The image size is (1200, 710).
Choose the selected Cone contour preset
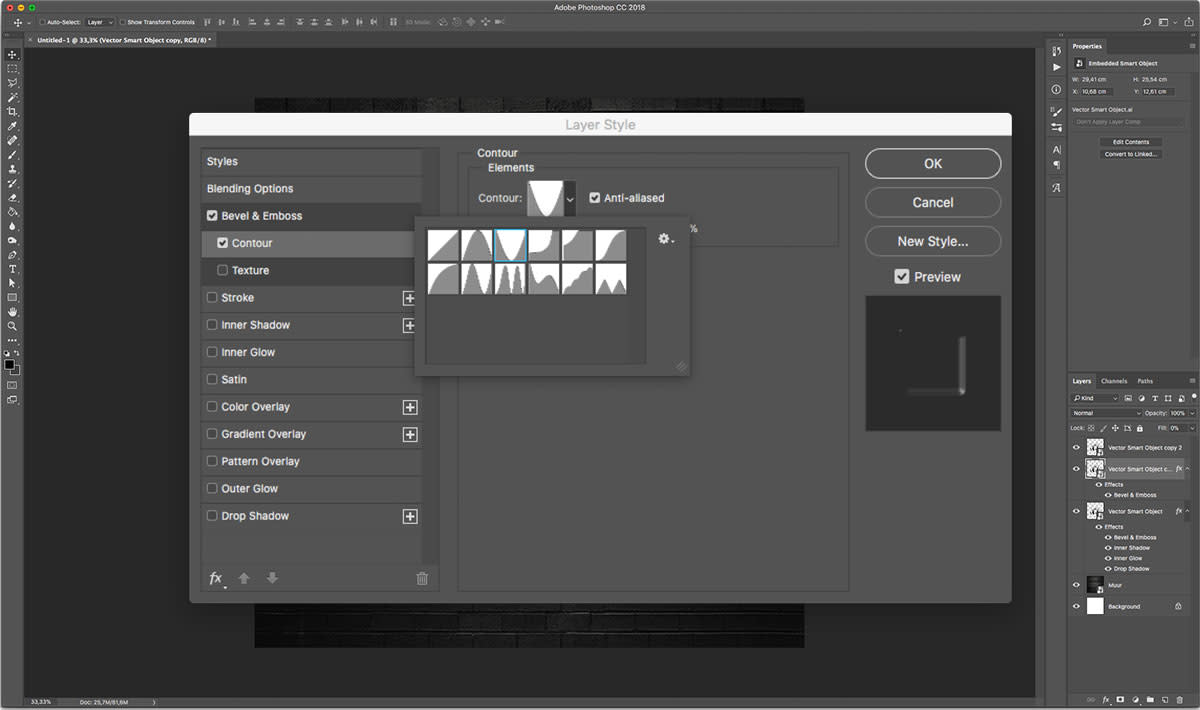click(x=511, y=246)
